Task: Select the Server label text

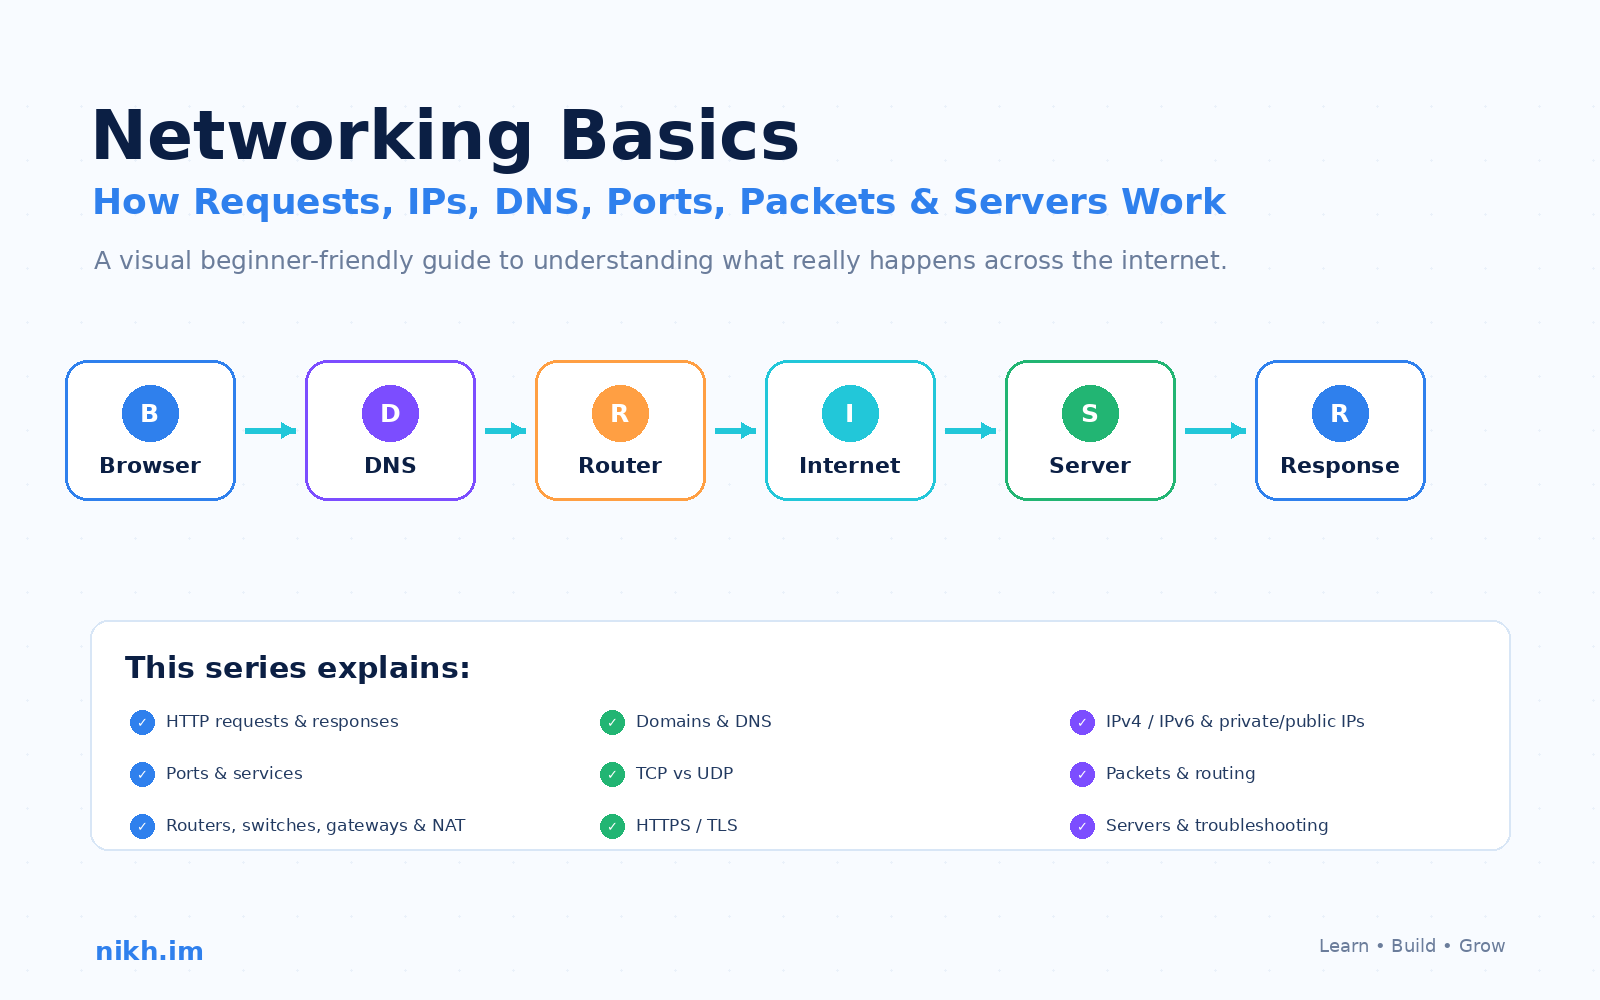Action: (x=1090, y=465)
